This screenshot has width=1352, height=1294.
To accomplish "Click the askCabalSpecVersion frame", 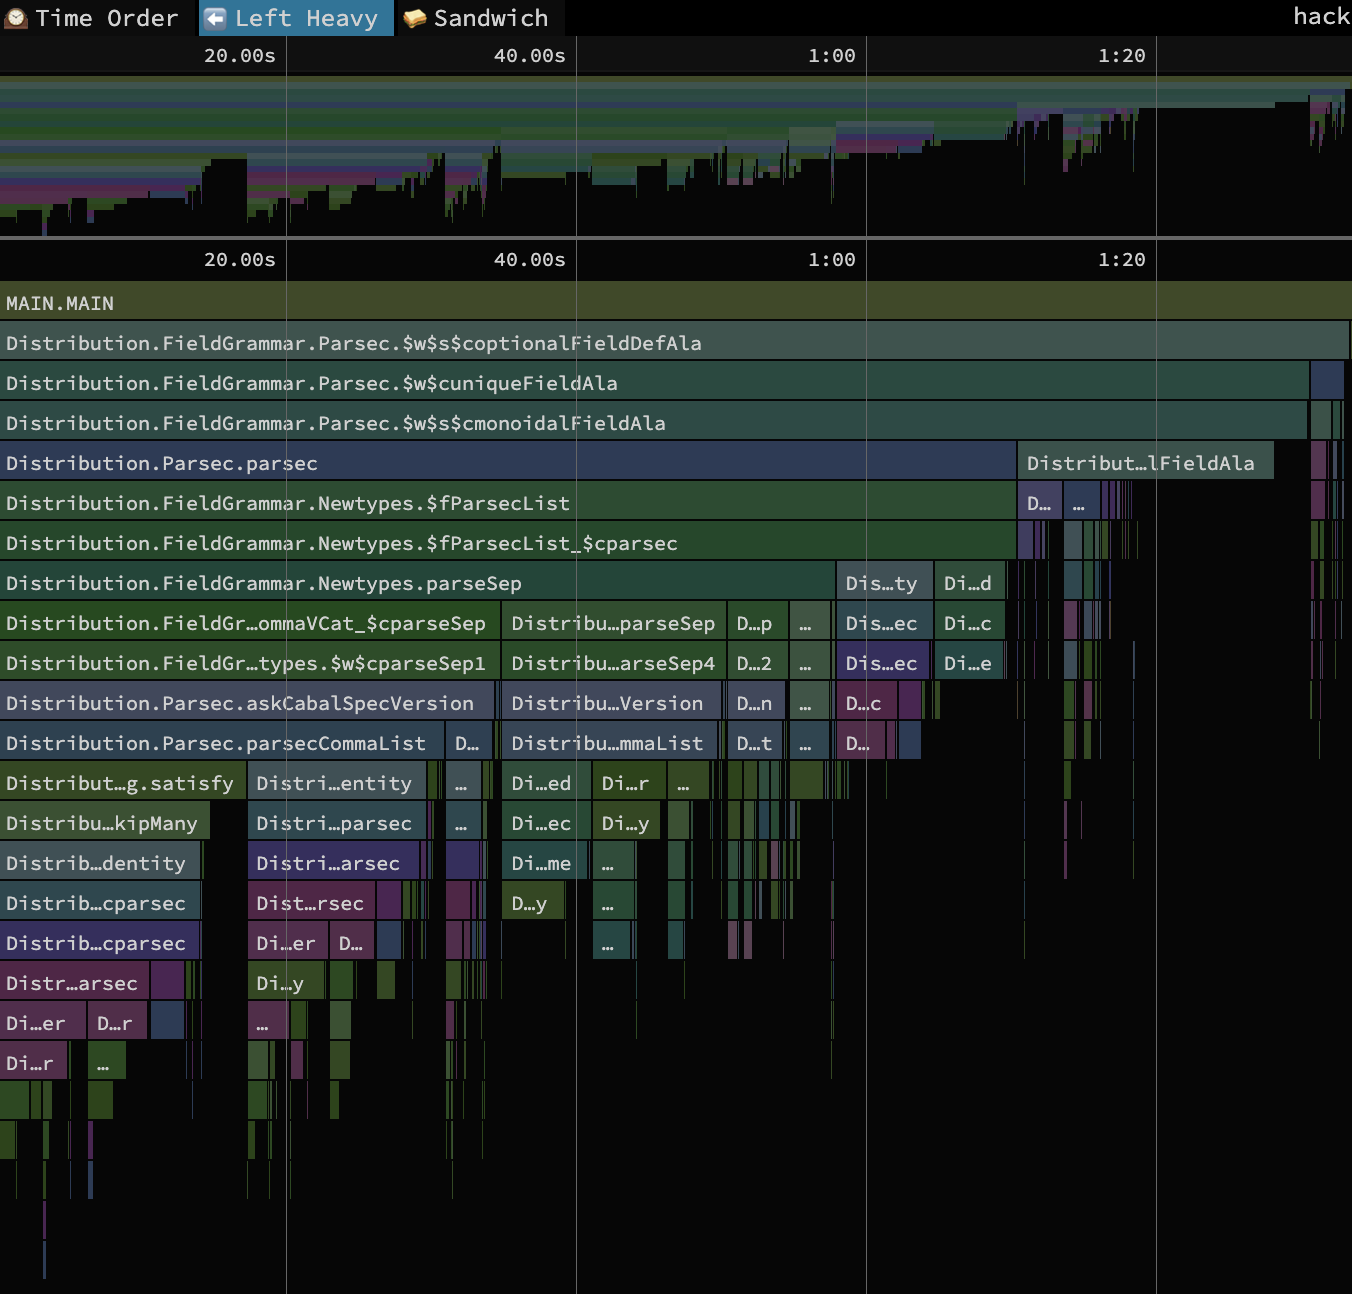I will (240, 703).
